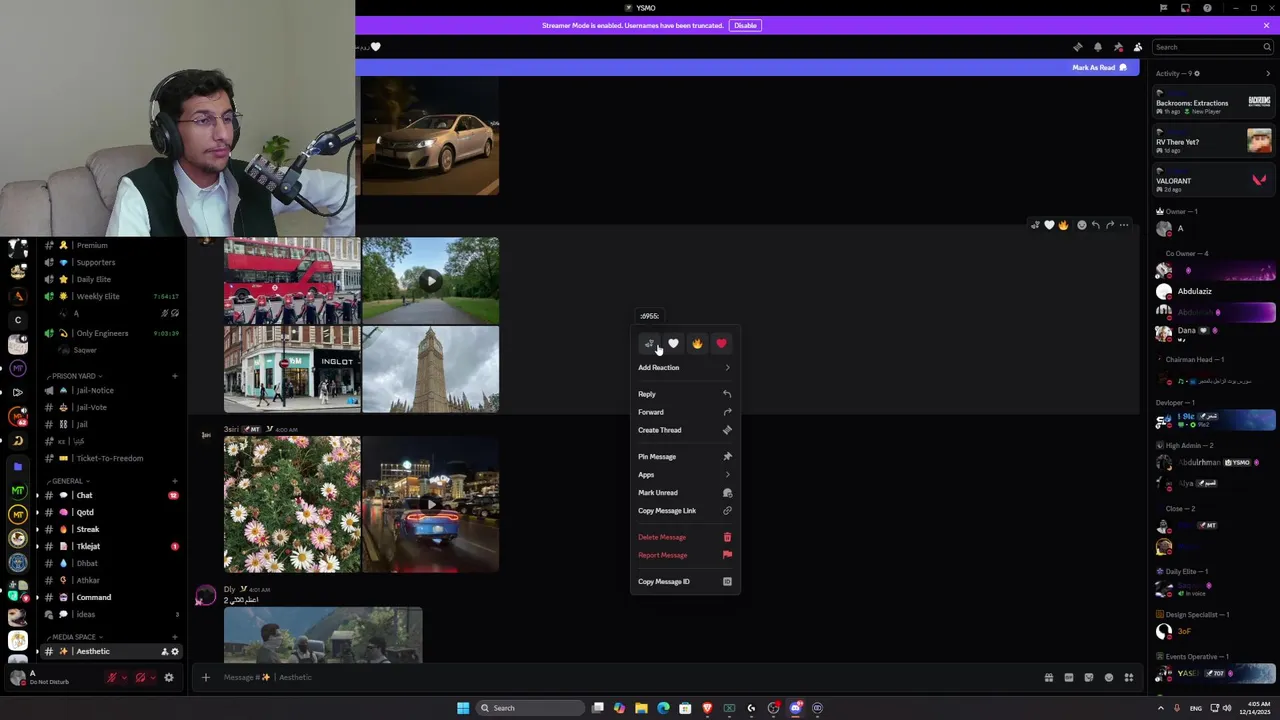Click Edit Channel gear for Aesthetic channel
The image size is (1280, 720).
click(x=175, y=652)
